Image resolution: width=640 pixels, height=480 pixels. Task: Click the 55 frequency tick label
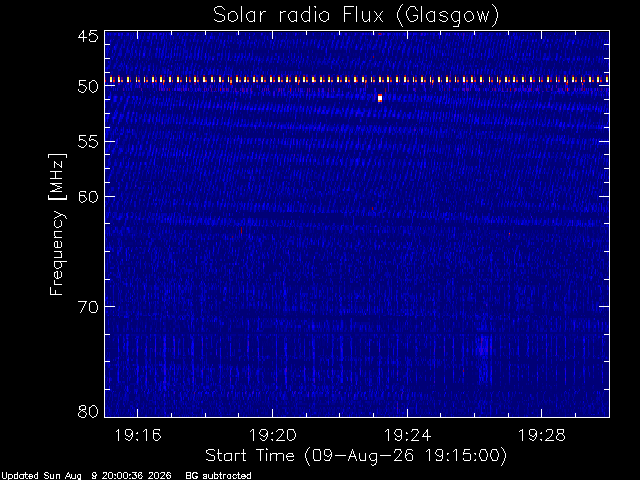coord(88,142)
